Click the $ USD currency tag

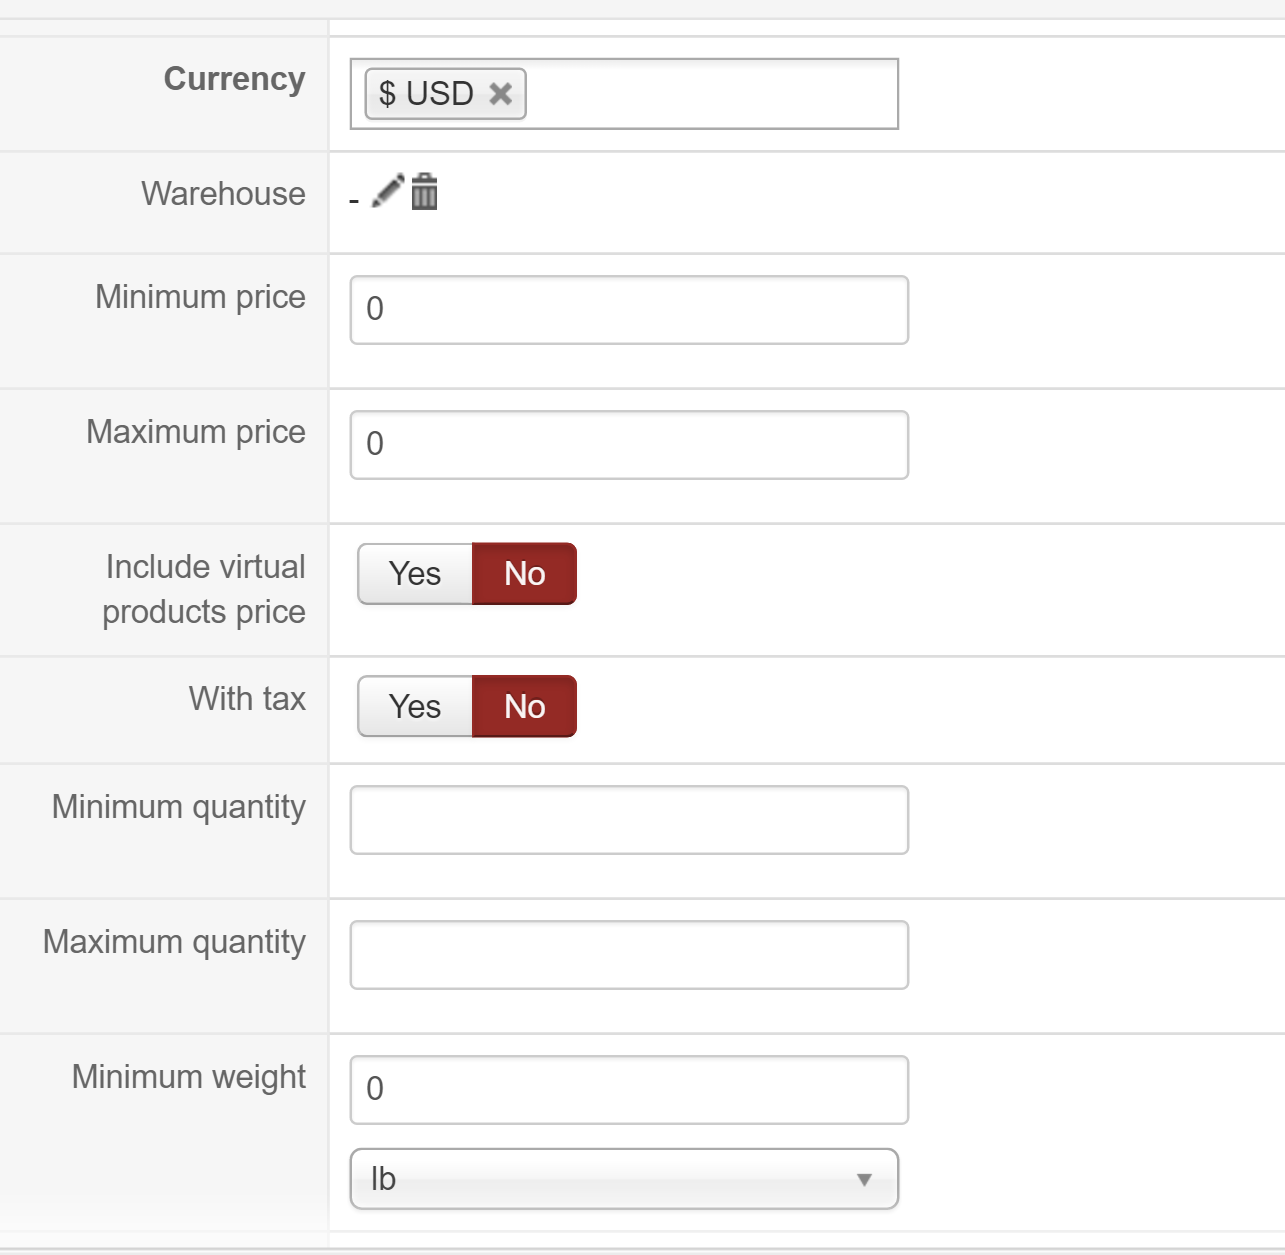coord(427,94)
